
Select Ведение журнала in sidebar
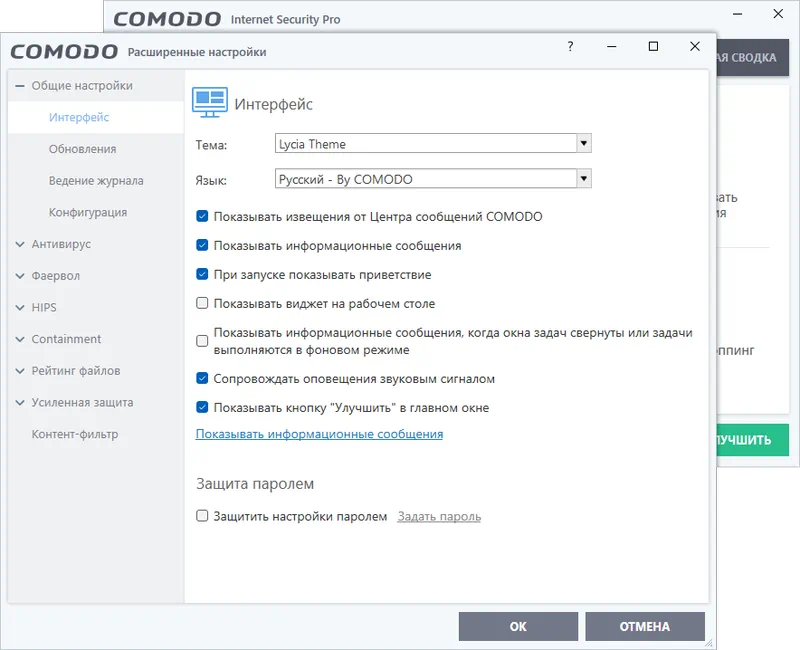click(96, 181)
